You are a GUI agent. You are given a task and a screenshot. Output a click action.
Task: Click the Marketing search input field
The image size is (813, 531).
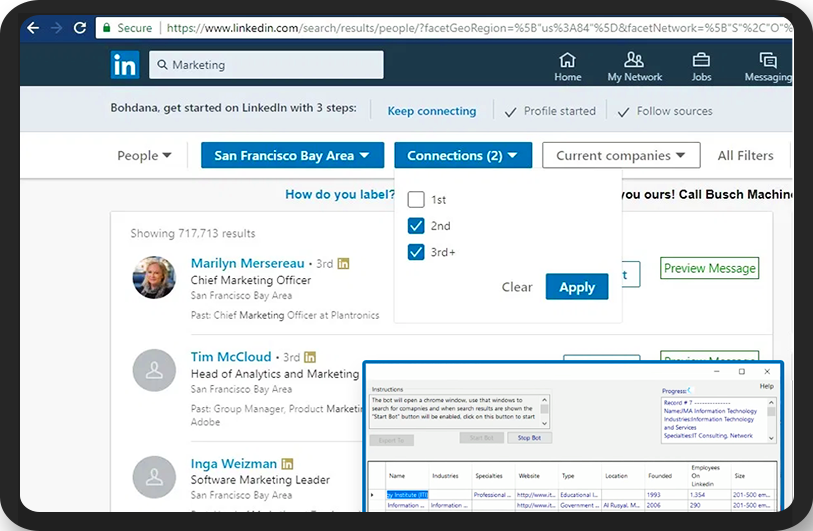point(266,65)
